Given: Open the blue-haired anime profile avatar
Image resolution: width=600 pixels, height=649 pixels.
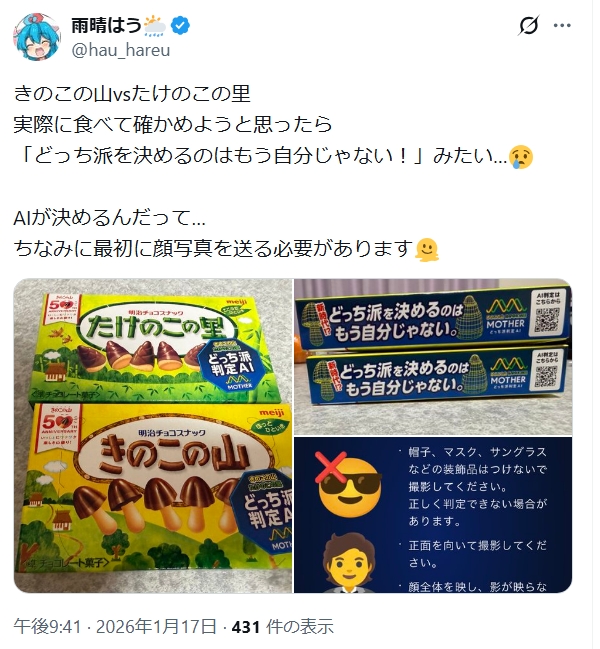Looking at the screenshot, I should coord(37,36).
